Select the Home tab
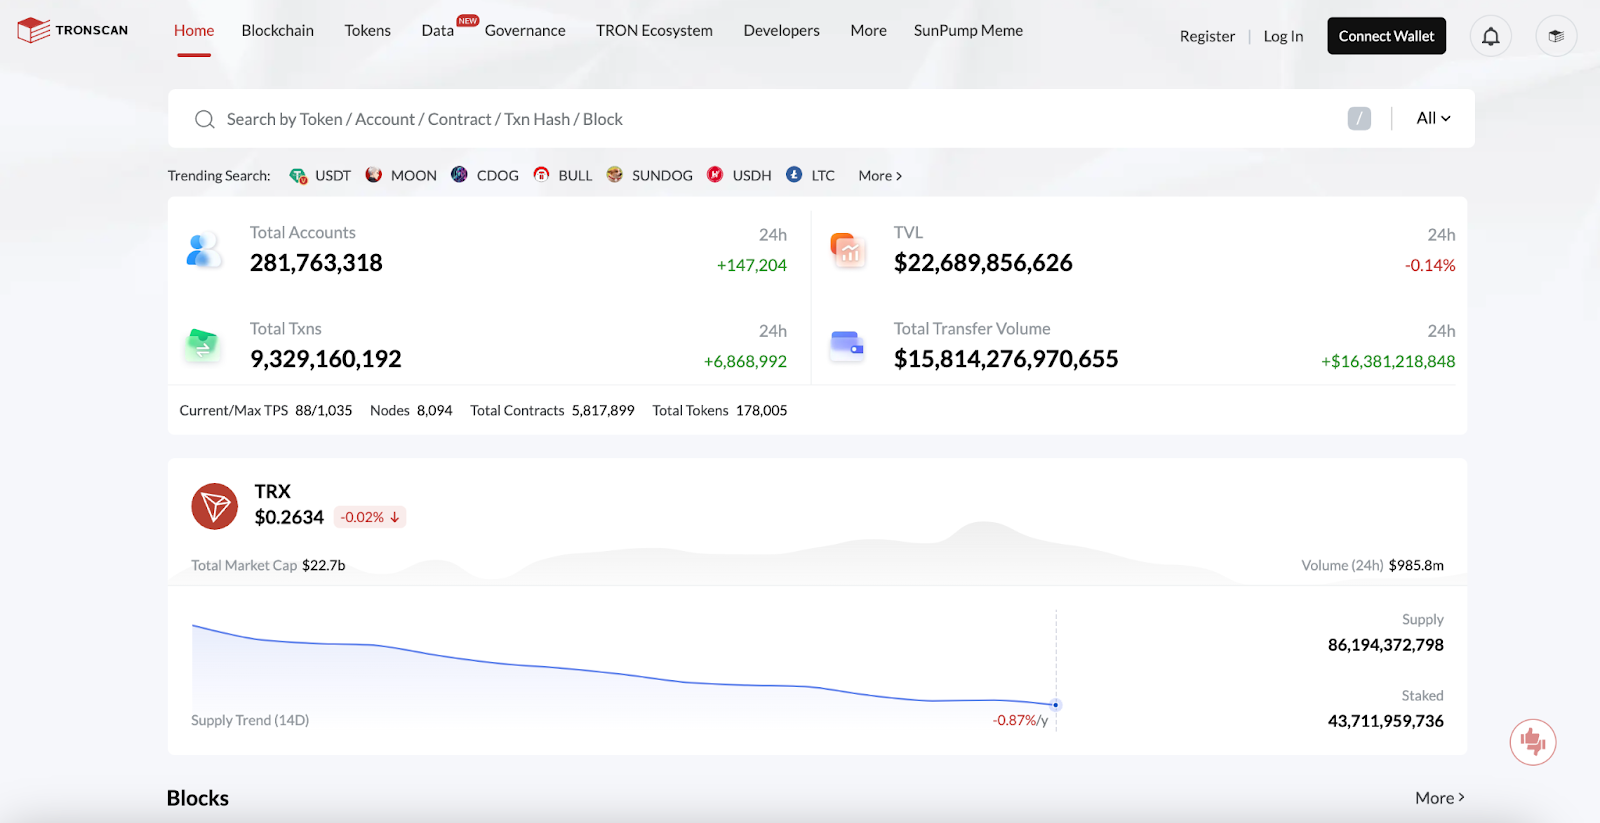The width and height of the screenshot is (1600, 823). (194, 31)
